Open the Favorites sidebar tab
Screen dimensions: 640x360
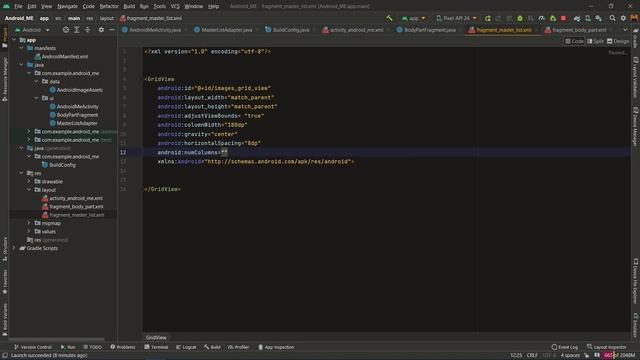[5, 282]
